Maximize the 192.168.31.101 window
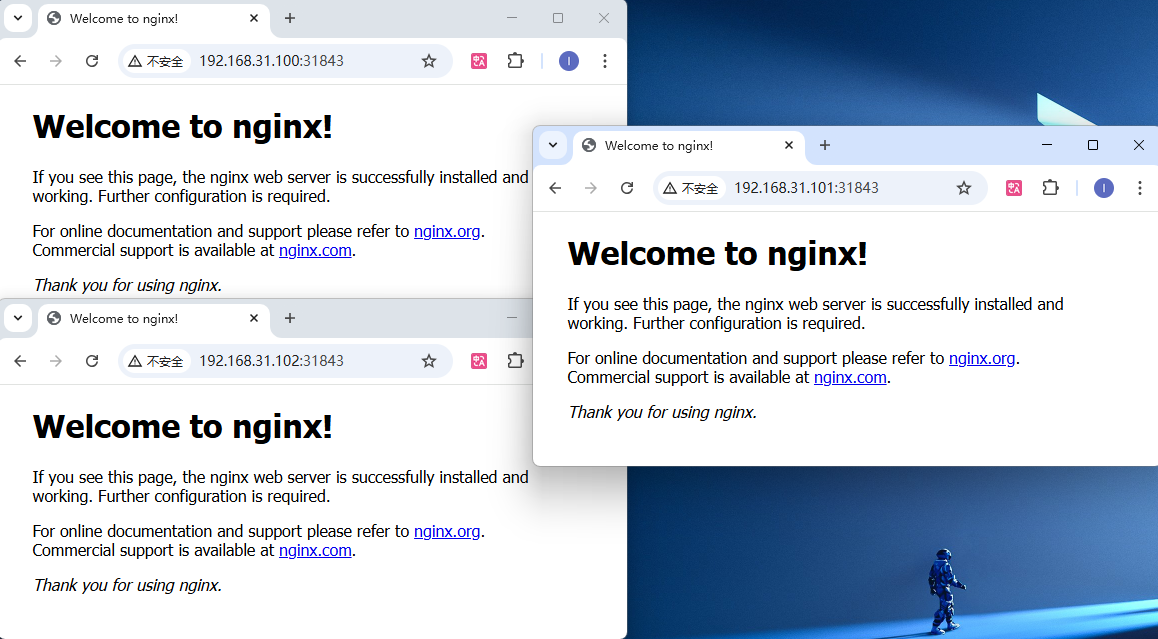The image size is (1158, 639). click(x=1093, y=146)
